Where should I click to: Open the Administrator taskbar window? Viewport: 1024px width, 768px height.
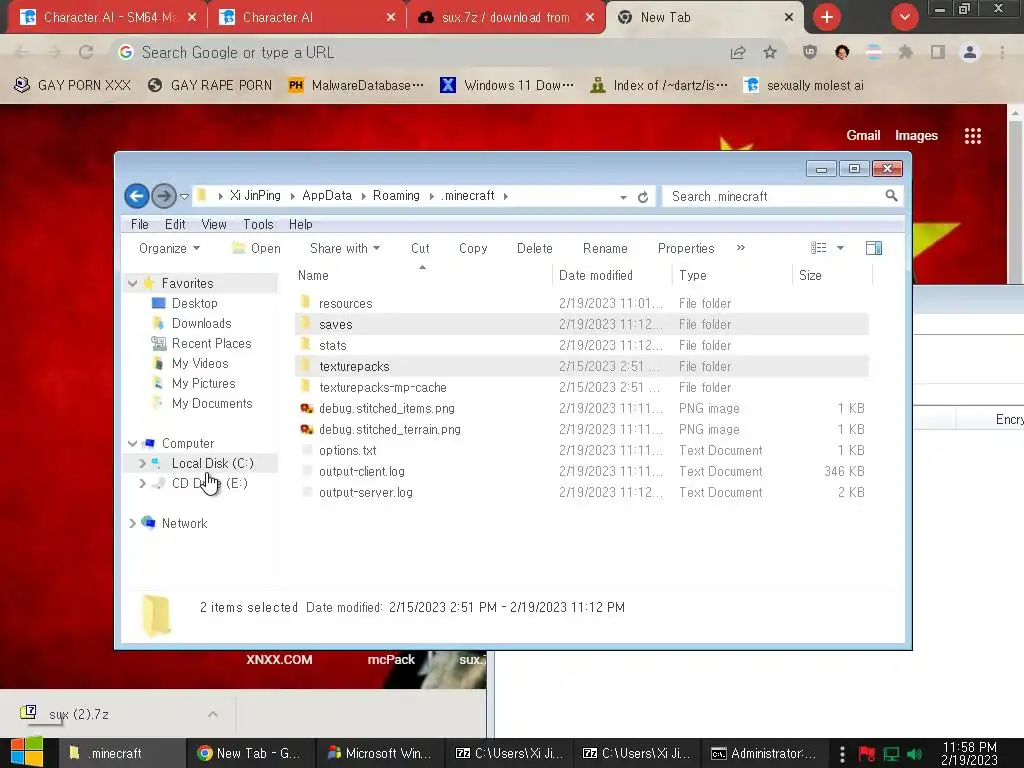pos(764,753)
